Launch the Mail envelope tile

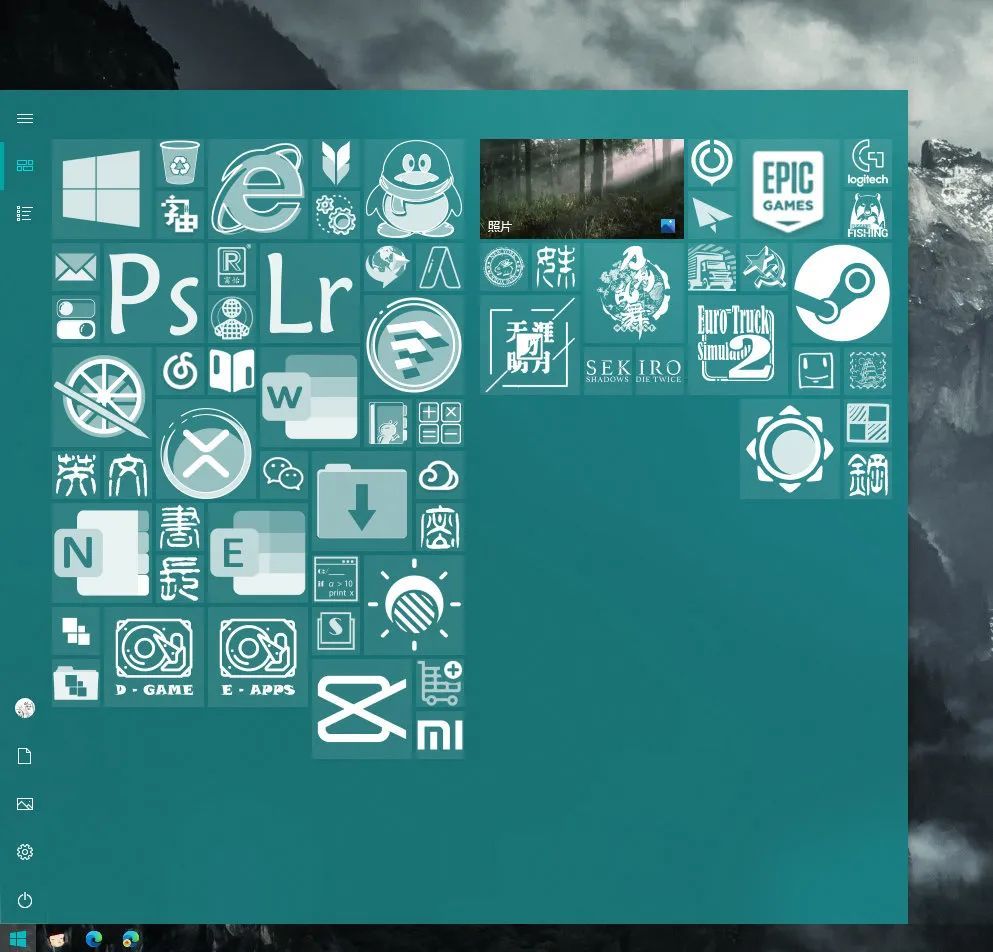click(x=76, y=267)
